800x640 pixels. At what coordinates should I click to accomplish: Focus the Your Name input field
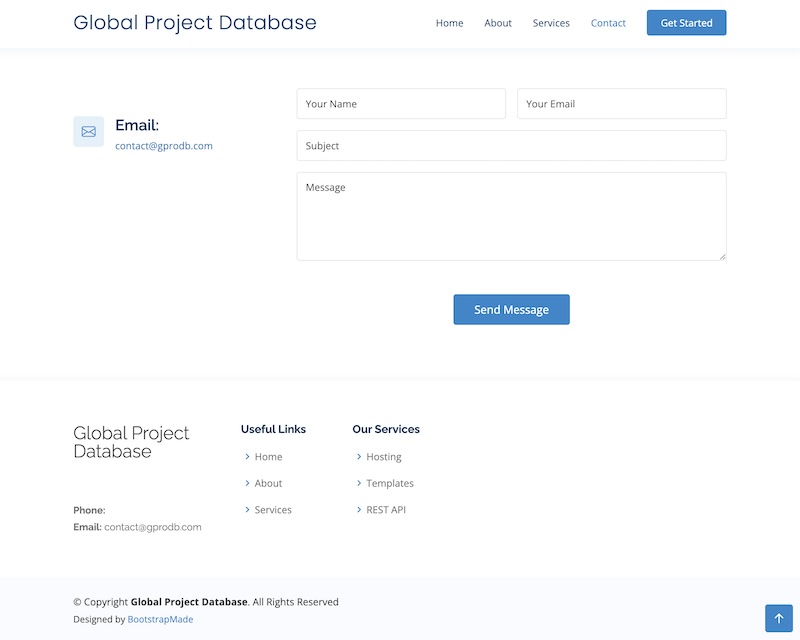[401, 104]
